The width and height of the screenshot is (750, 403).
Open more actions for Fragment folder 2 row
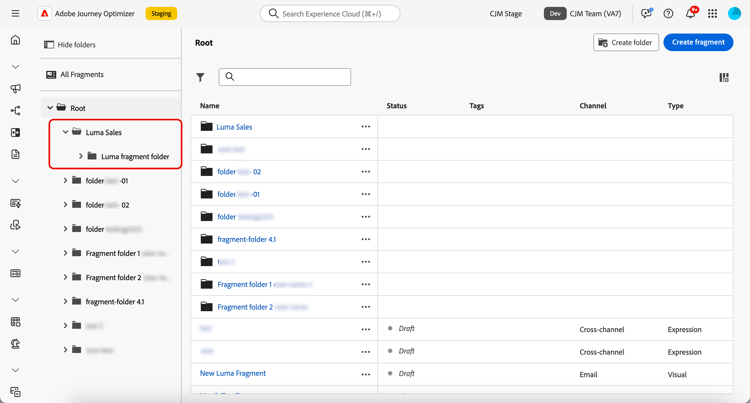[366, 307]
